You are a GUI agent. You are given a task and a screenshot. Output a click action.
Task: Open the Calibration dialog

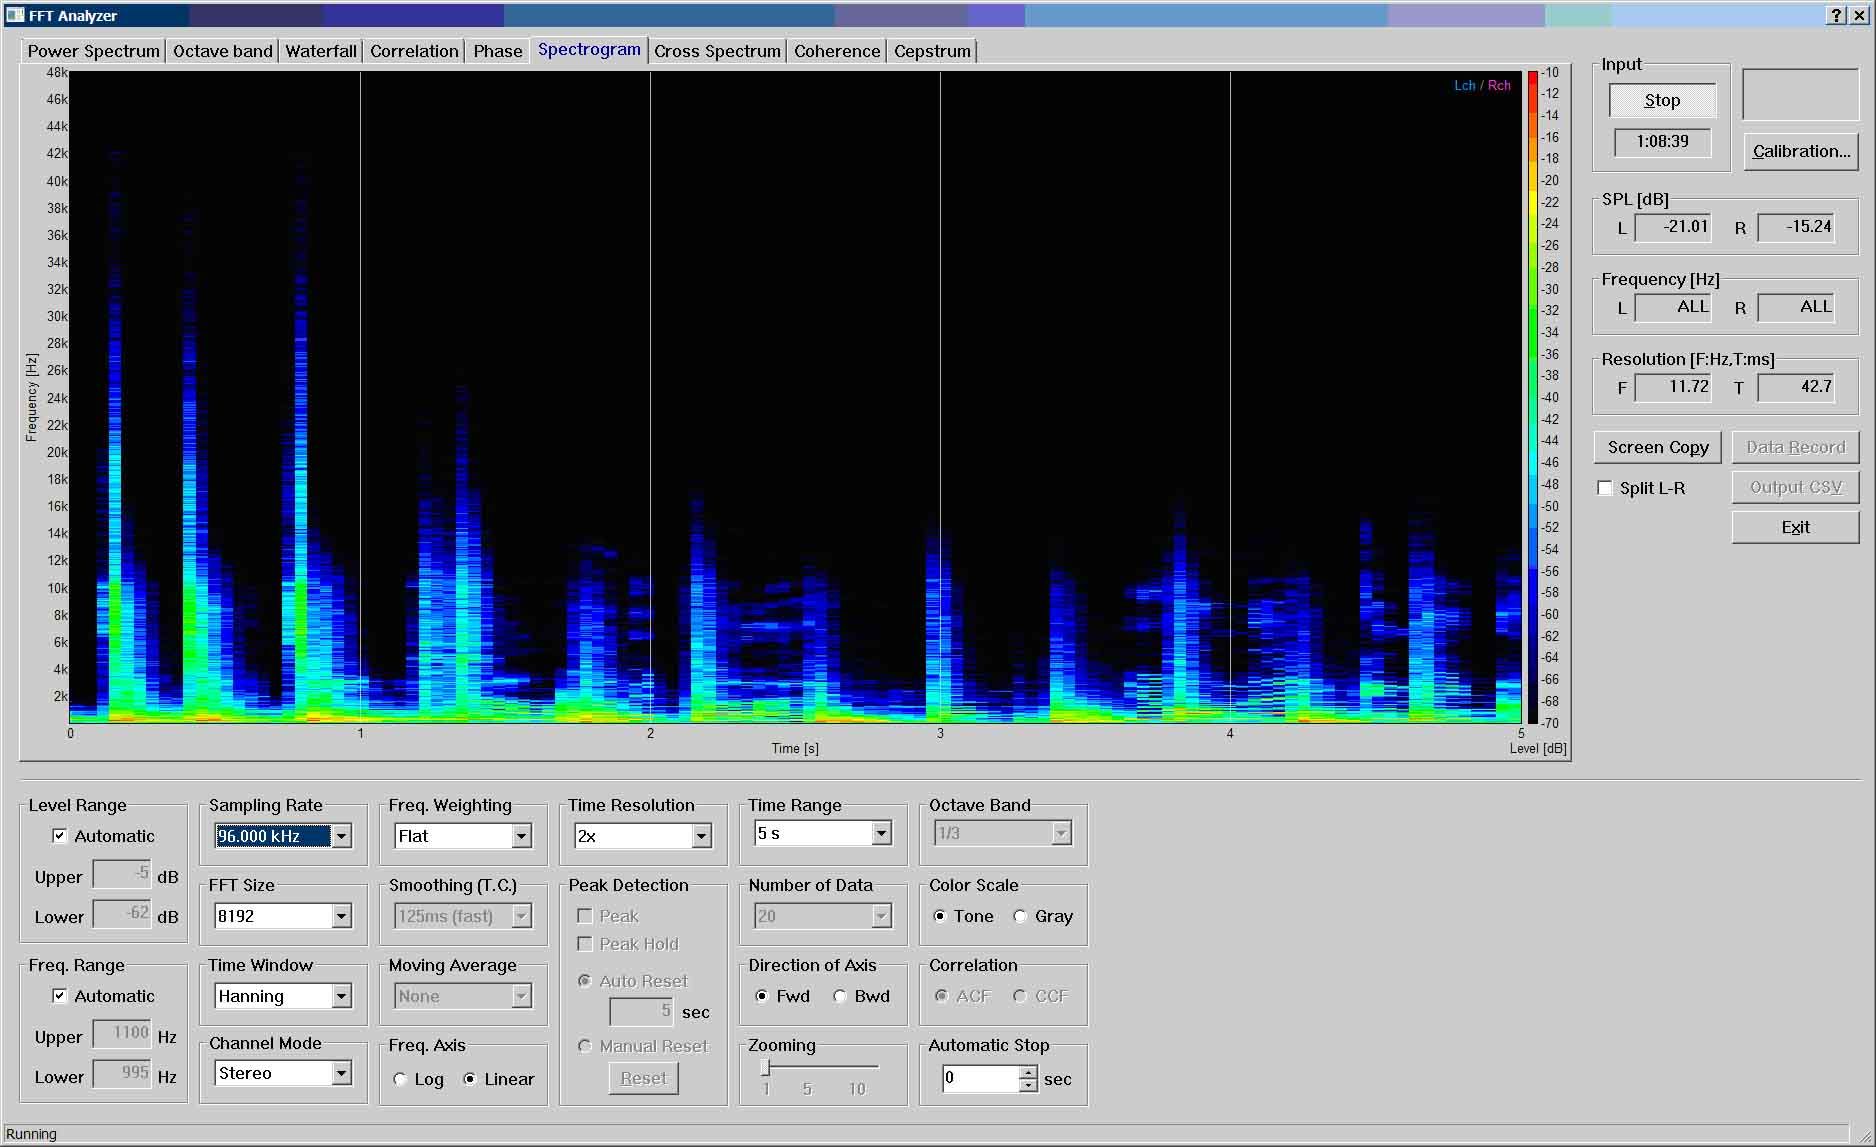[1801, 151]
